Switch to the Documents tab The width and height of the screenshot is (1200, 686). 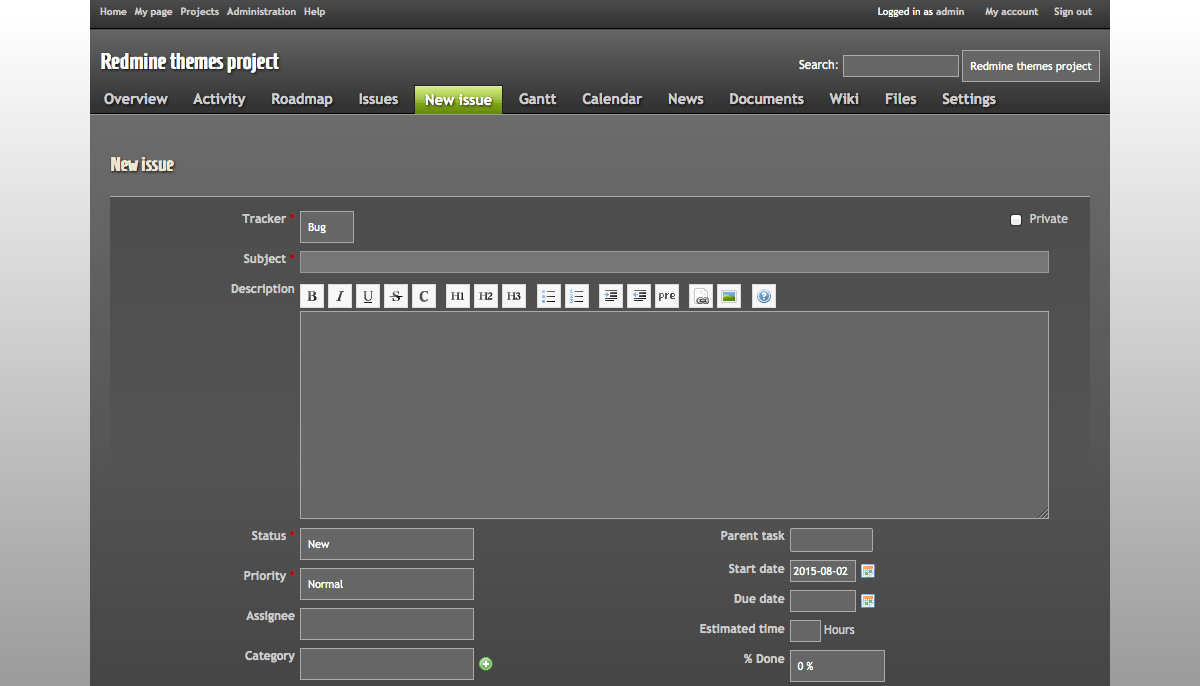pos(767,99)
